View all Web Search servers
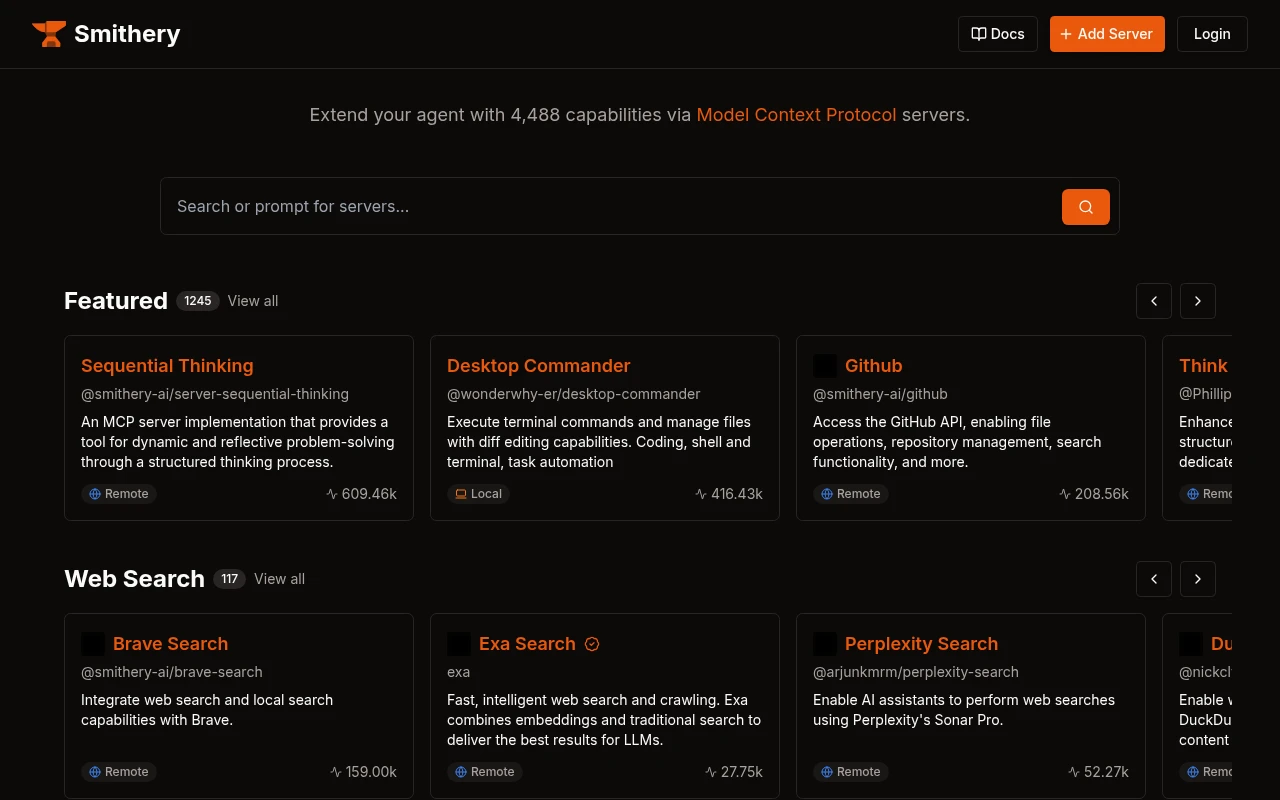This screenshot has width=1280, height=800. click(279, 579)
